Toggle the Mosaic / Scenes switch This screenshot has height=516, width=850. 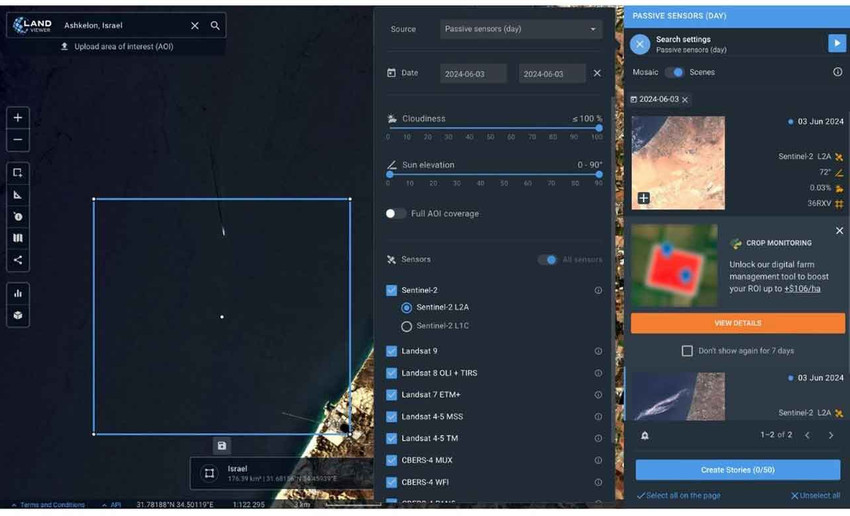[674, 72]
